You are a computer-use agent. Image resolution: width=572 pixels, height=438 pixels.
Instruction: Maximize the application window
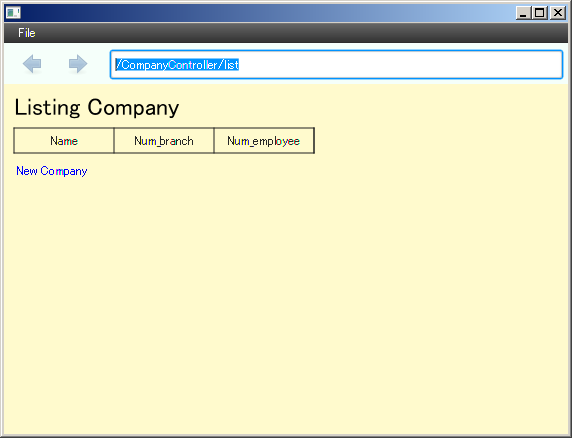(540, 13)
